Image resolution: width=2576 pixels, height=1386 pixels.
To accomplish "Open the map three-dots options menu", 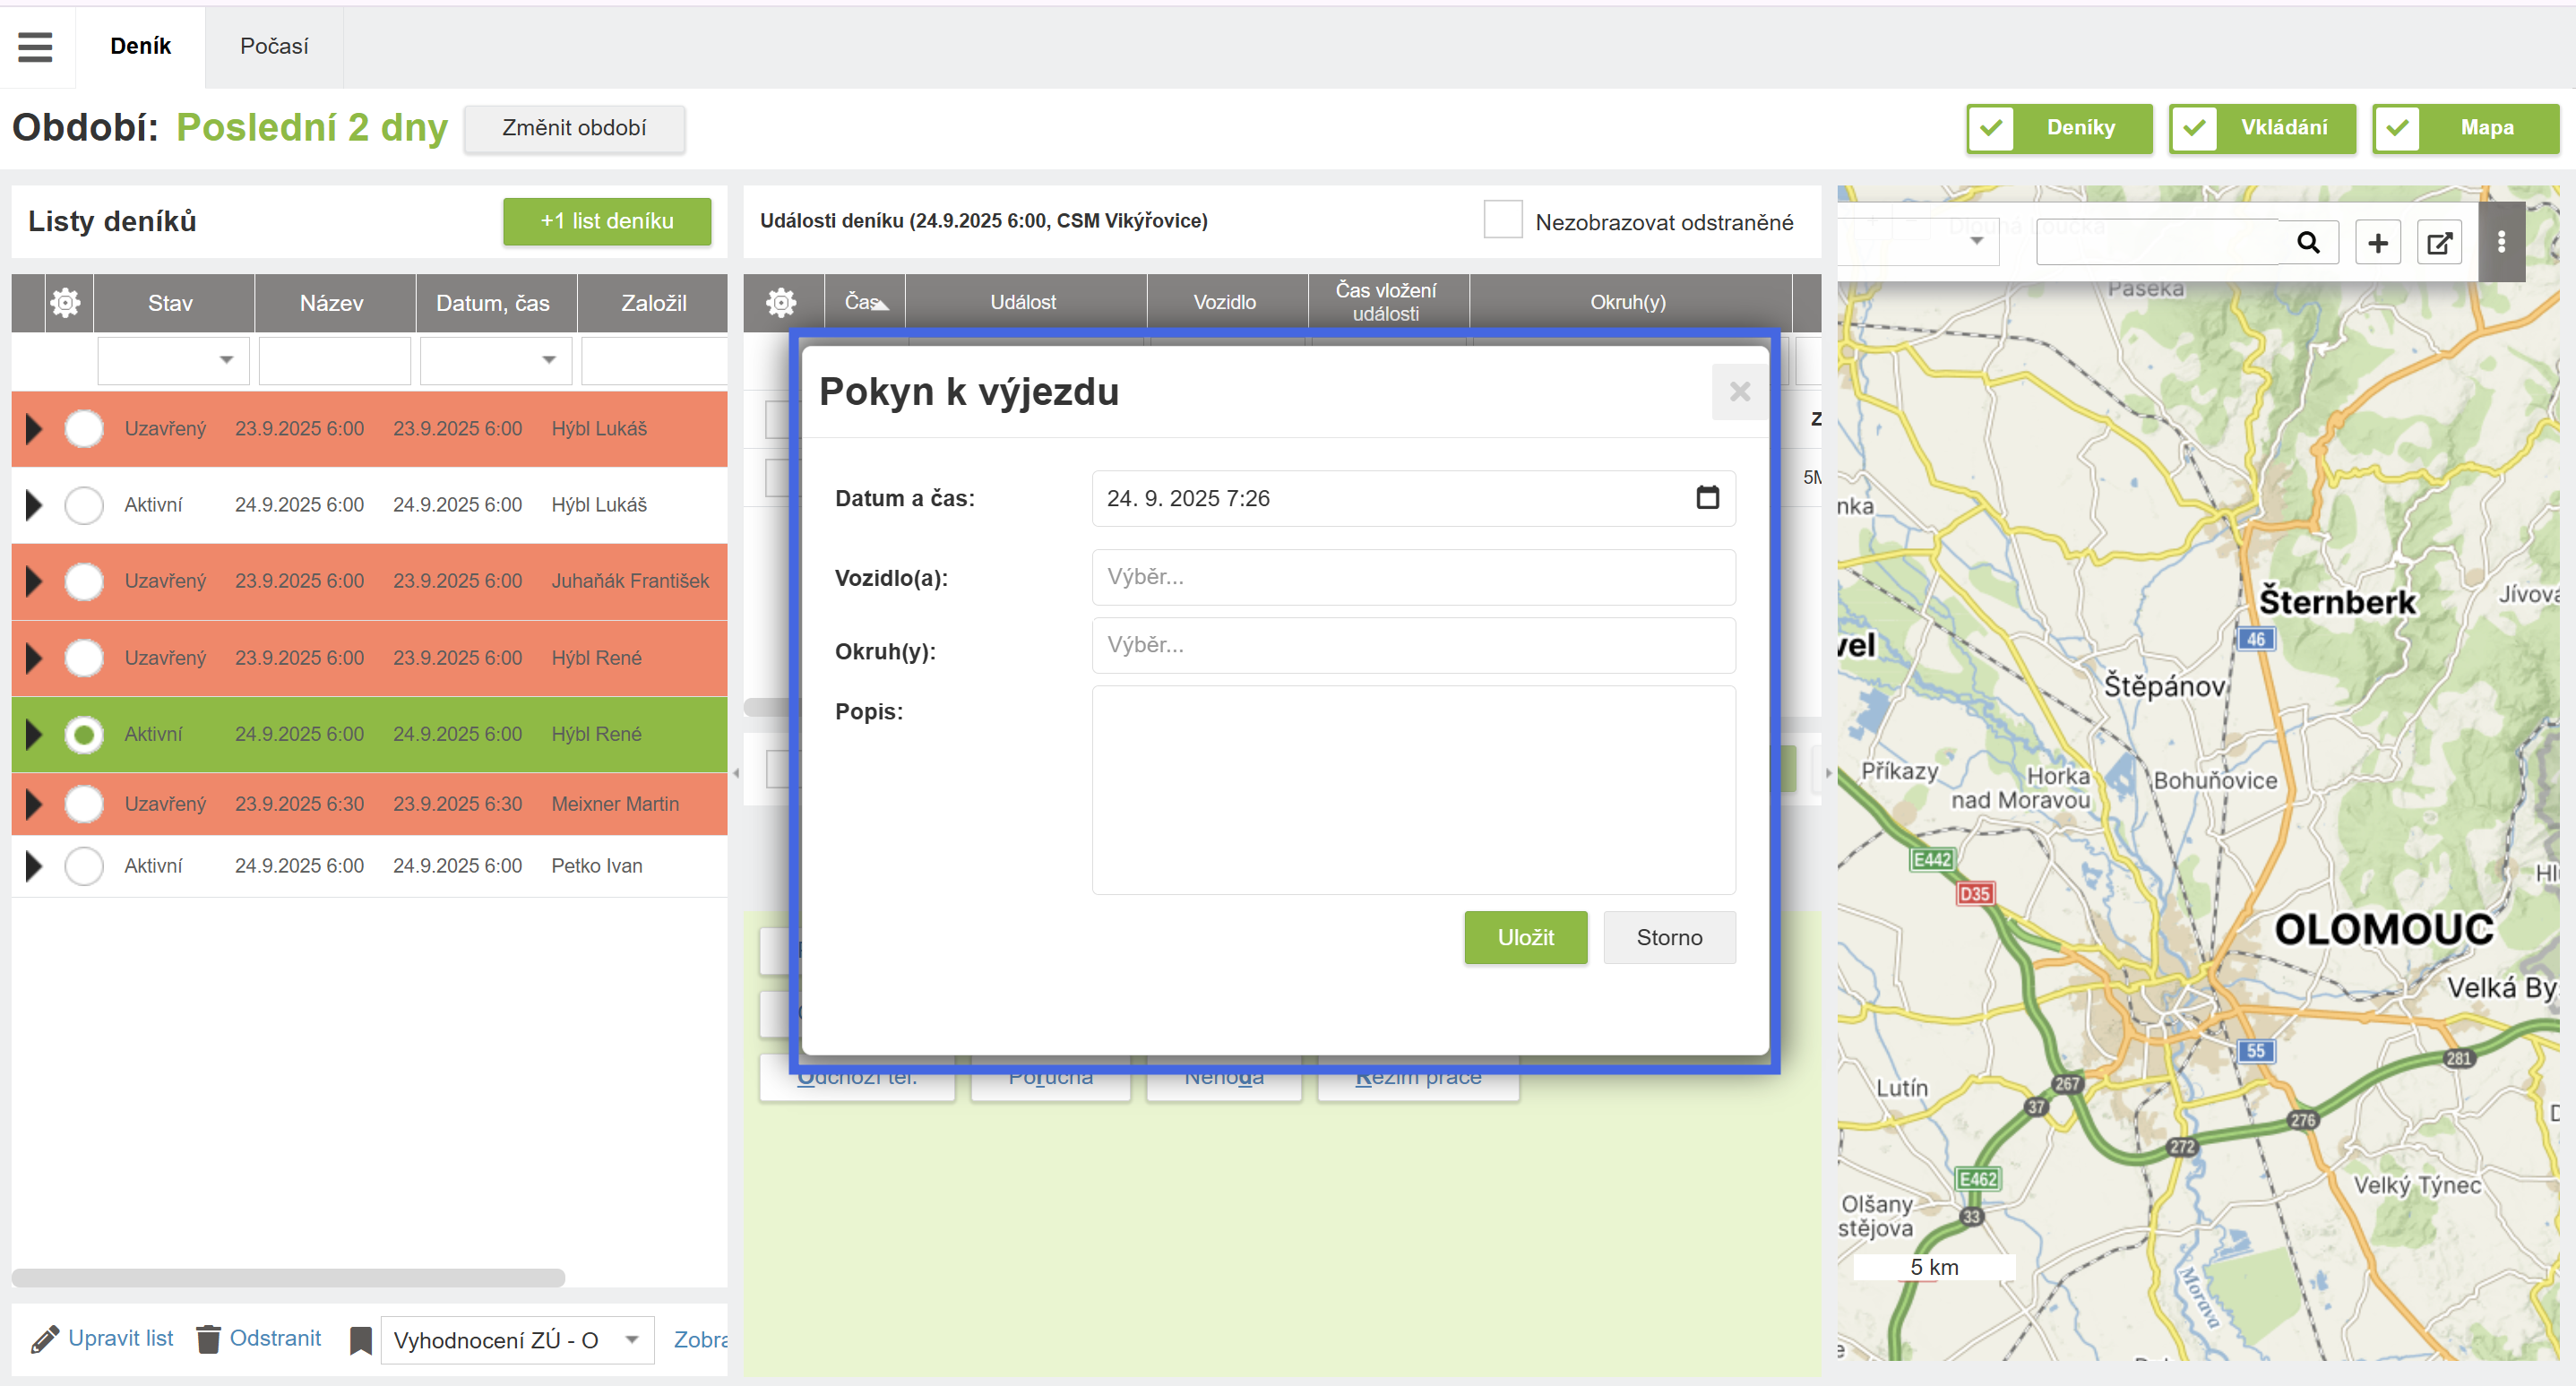I will [x=2501, y=242].
